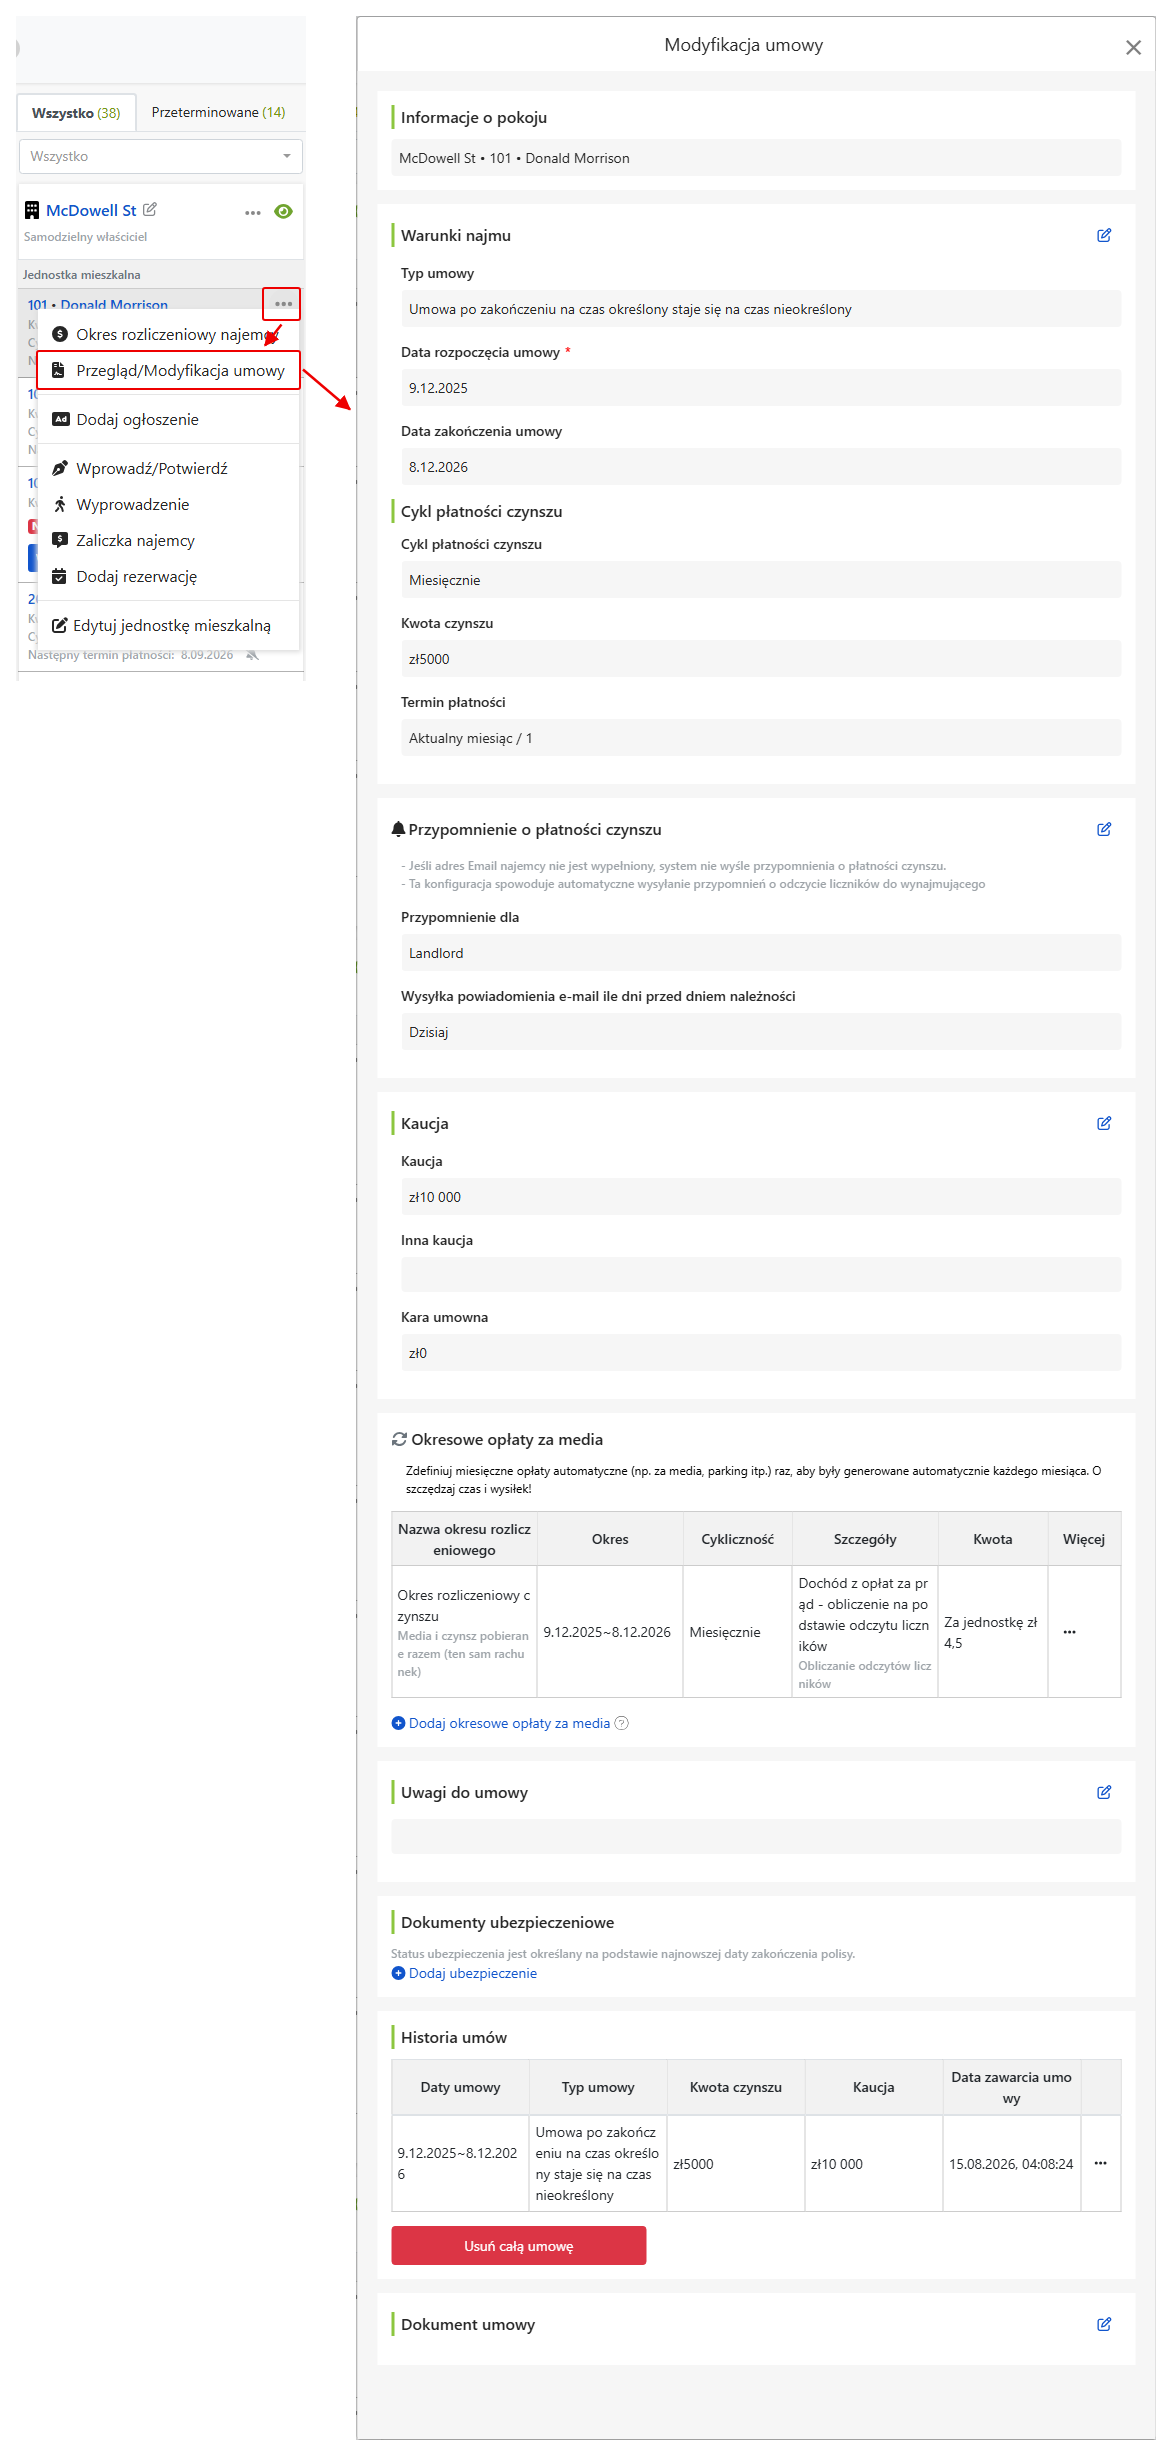Click zł10 000 cell in Historia umów table

coord(873,2163)
